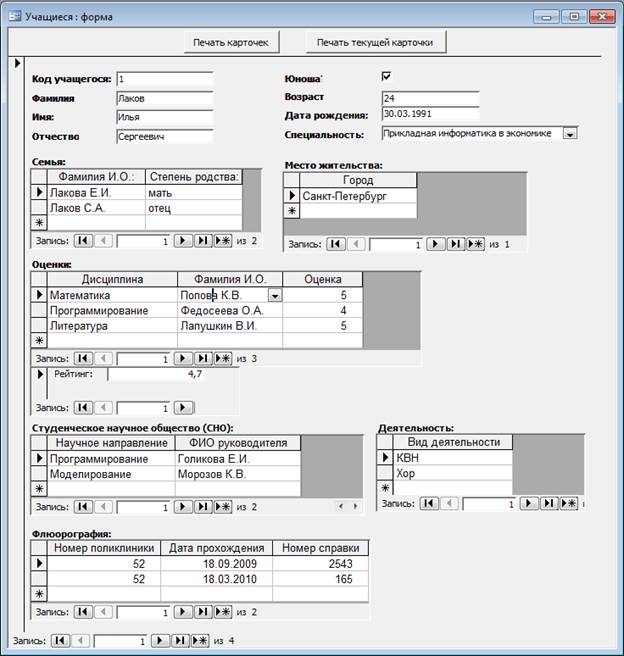Add new record in Семья navigator
The image size is (624, 656).
(223, 241)
